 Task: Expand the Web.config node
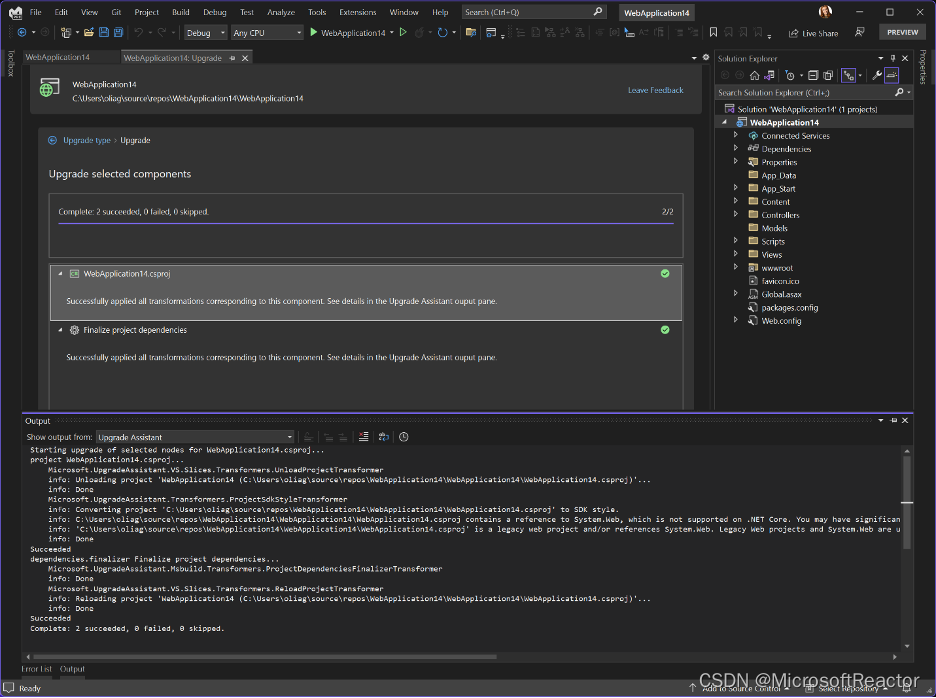pyautogui.click(x=736, y=320)
